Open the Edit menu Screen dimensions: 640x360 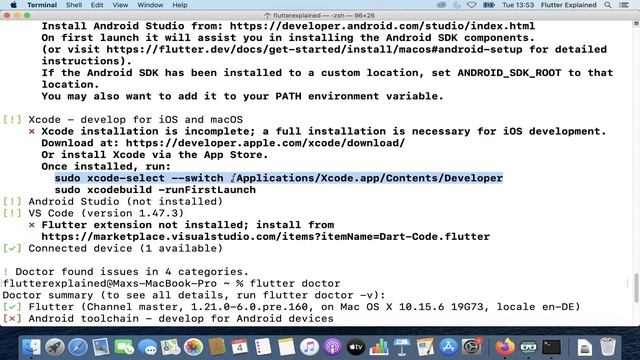[97, 5]
